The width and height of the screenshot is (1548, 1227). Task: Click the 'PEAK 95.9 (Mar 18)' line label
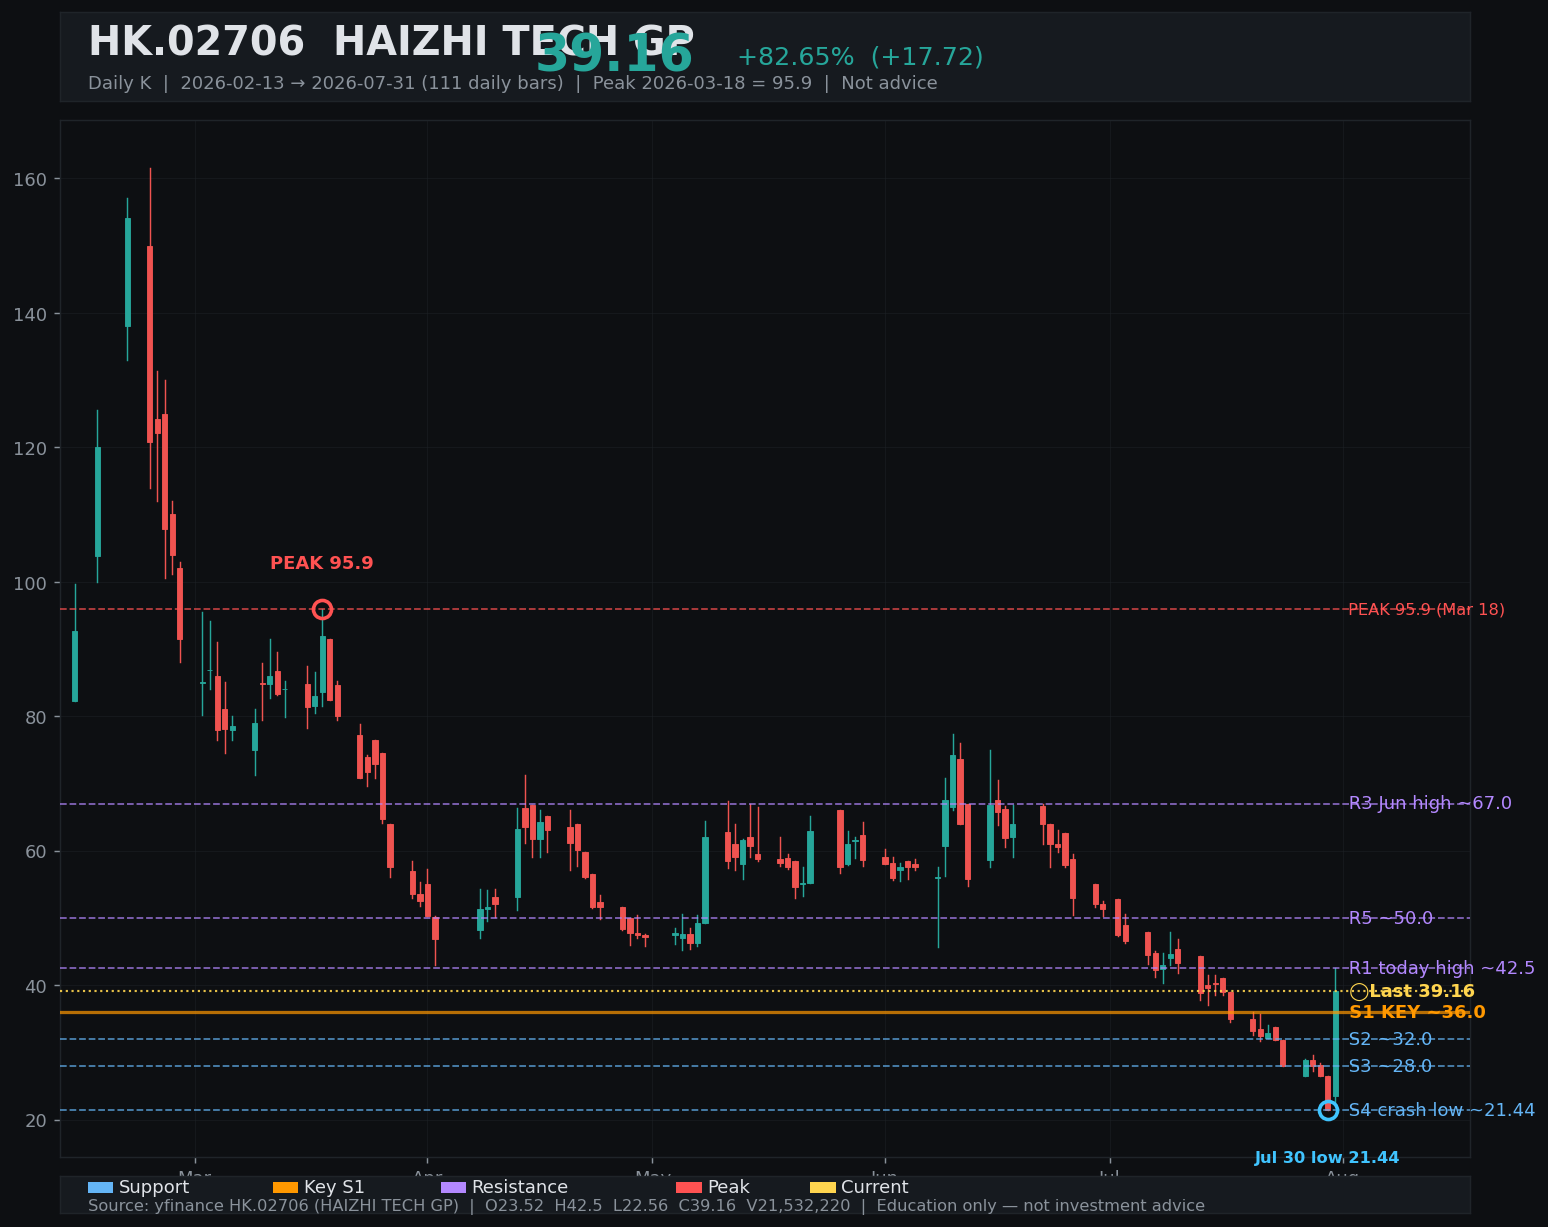click(1426, 610)
